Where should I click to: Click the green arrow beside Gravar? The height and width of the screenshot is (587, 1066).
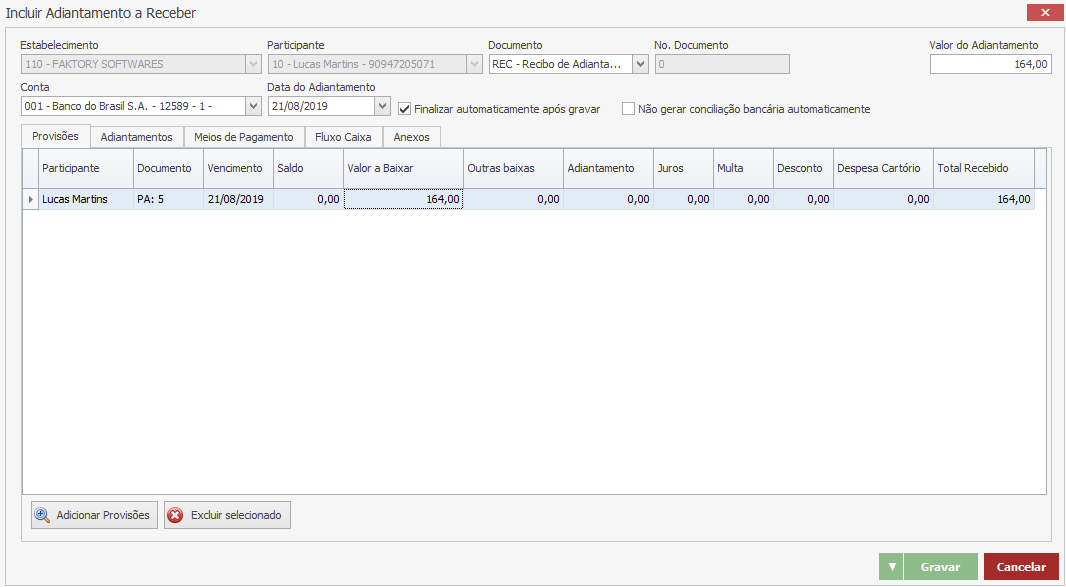(892, 567)
